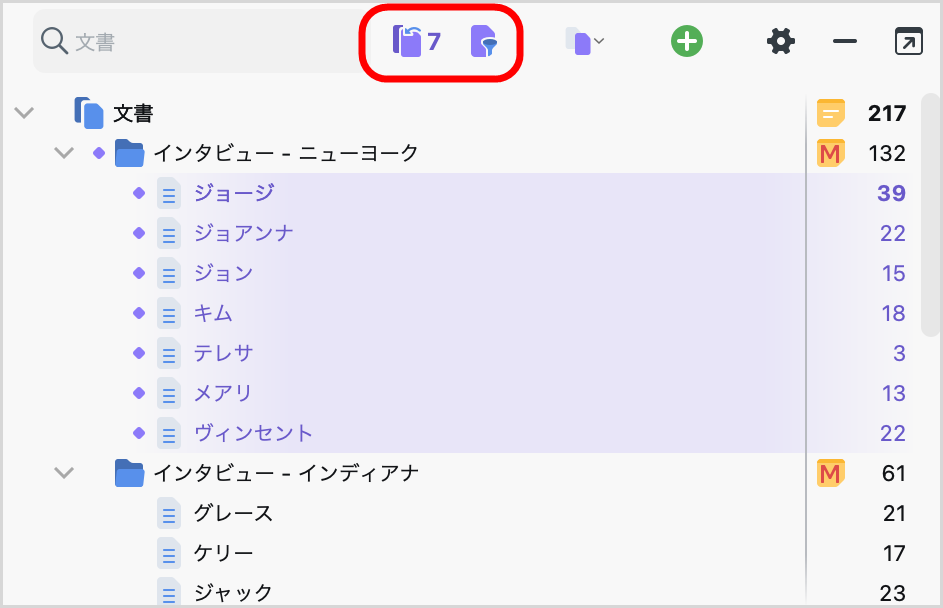The height and width of the screenshot is (608, 943).
Task: Open the document display dropdown in toolbar
Action: pyautogui.click(x=585, y=41)
